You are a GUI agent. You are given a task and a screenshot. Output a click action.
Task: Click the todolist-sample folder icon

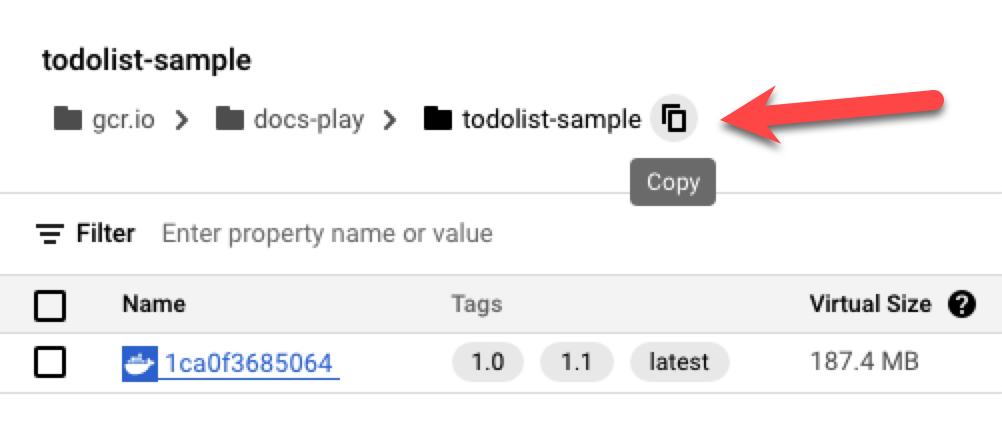pyautogui.click(x=438, y=120)
